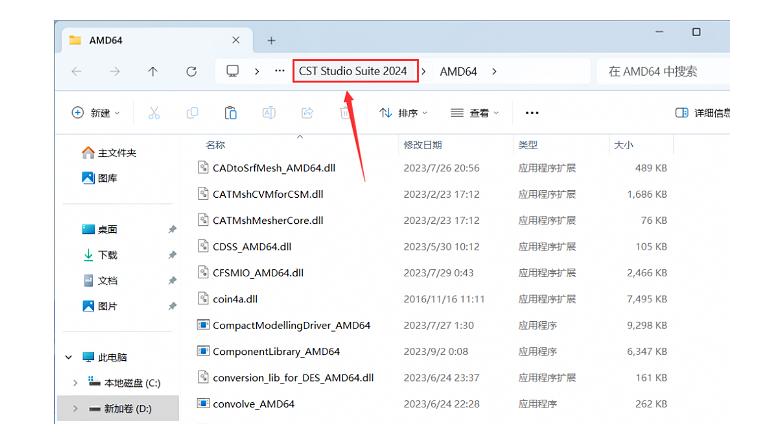The image size is (783, 445).
Task: Open 主文件夹 (Home) in sidebar
Action: [x=109, y=153]
